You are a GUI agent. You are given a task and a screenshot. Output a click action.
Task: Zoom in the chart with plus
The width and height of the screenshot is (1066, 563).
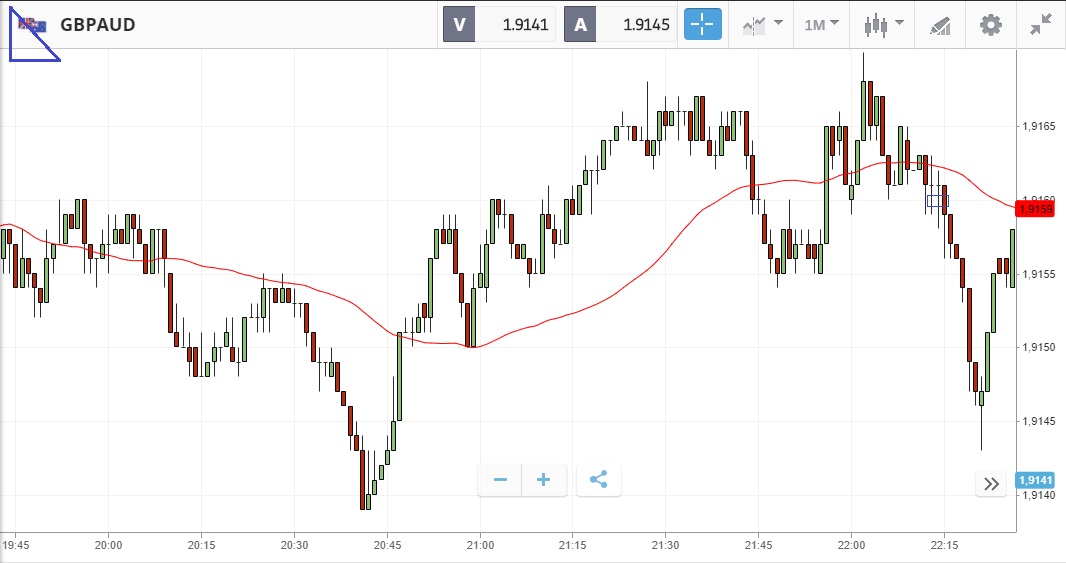[544, 480]
